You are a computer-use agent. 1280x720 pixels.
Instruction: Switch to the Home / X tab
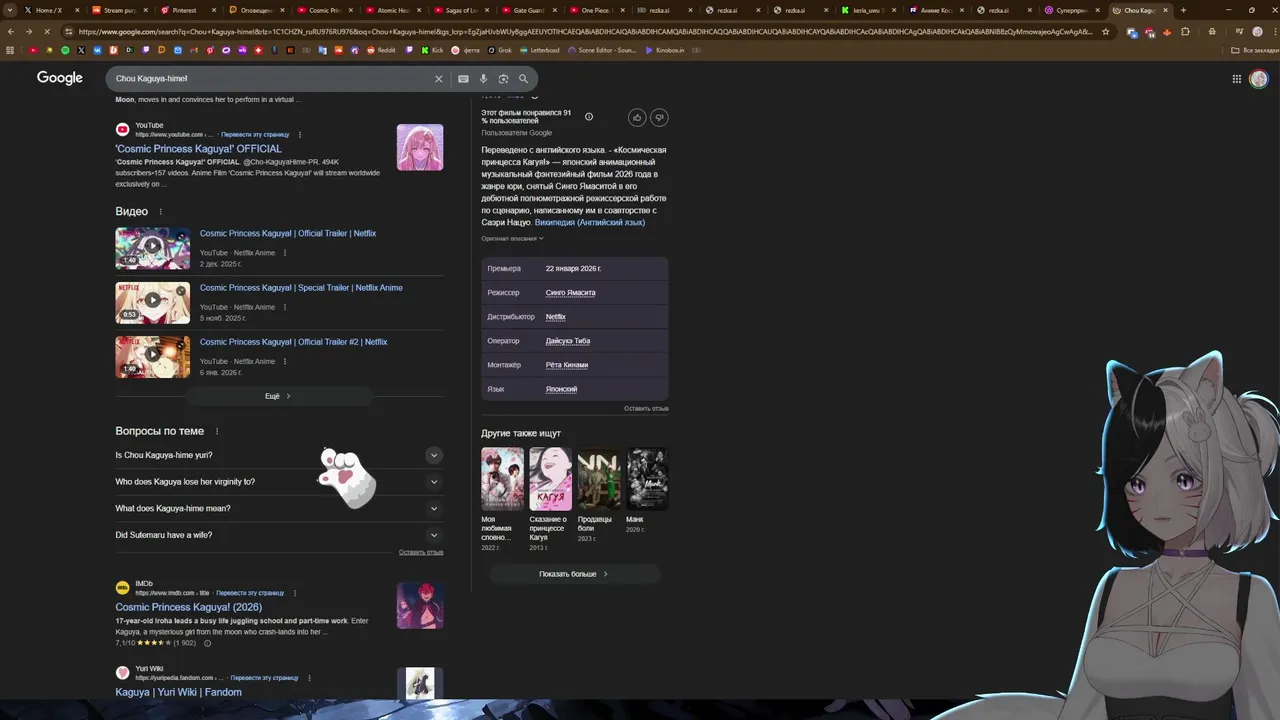coord(50,10)
